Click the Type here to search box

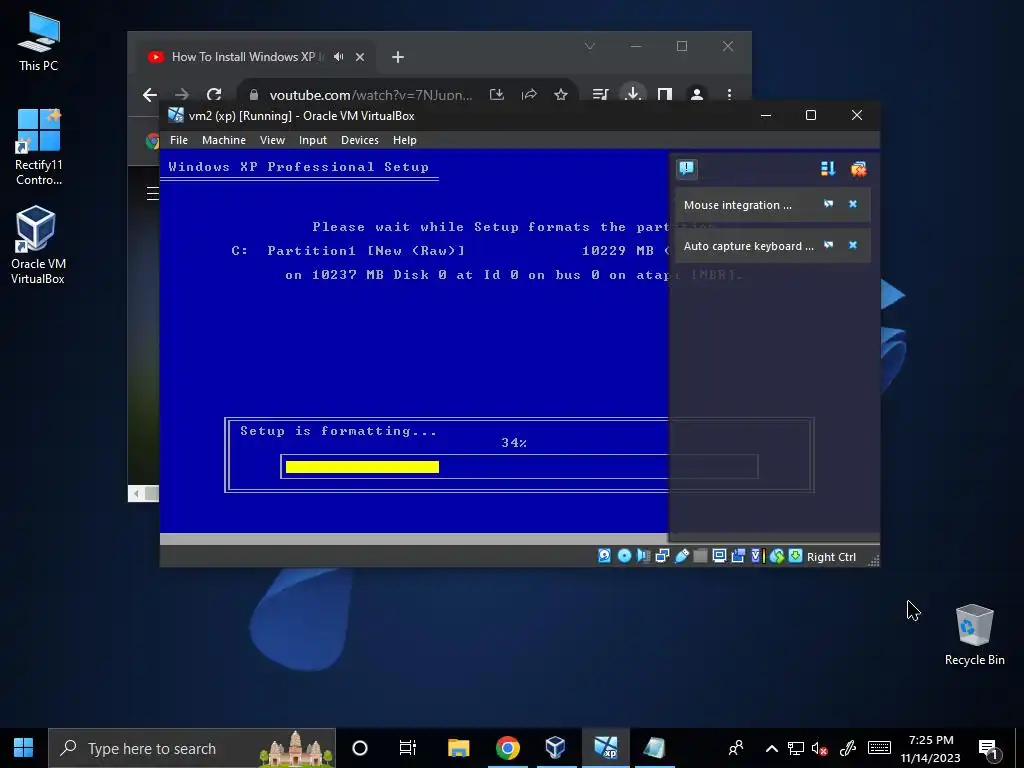191,748
